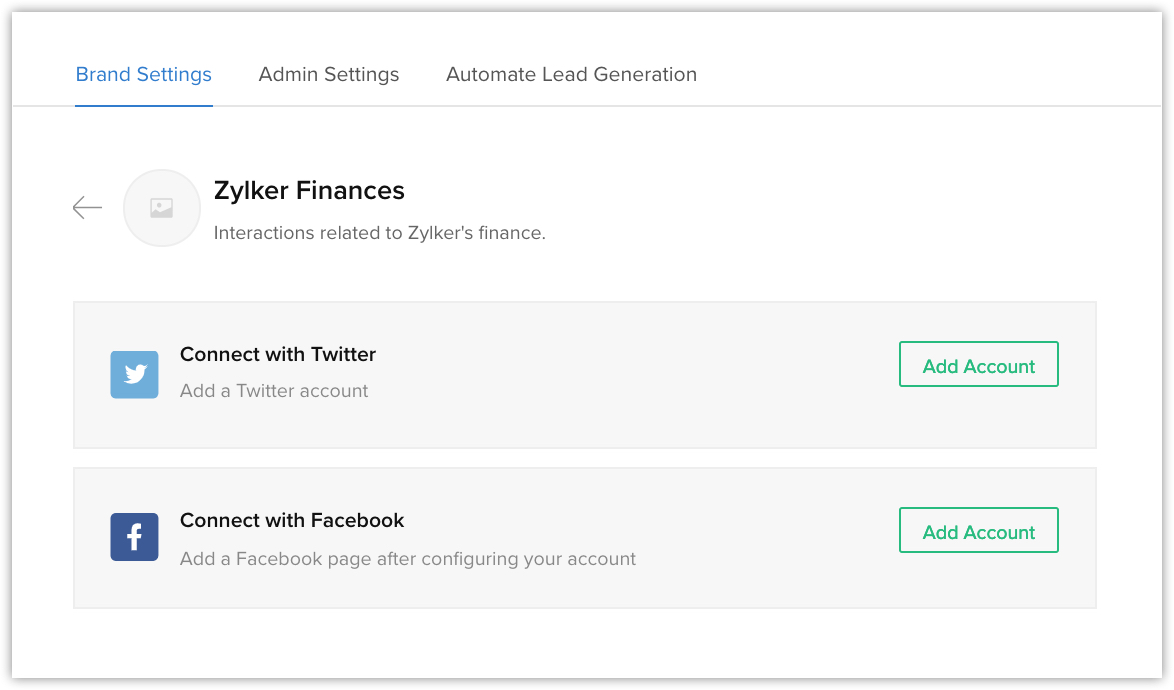
Task: Click the Facebook logo icon
Action: tap(134, 537)
